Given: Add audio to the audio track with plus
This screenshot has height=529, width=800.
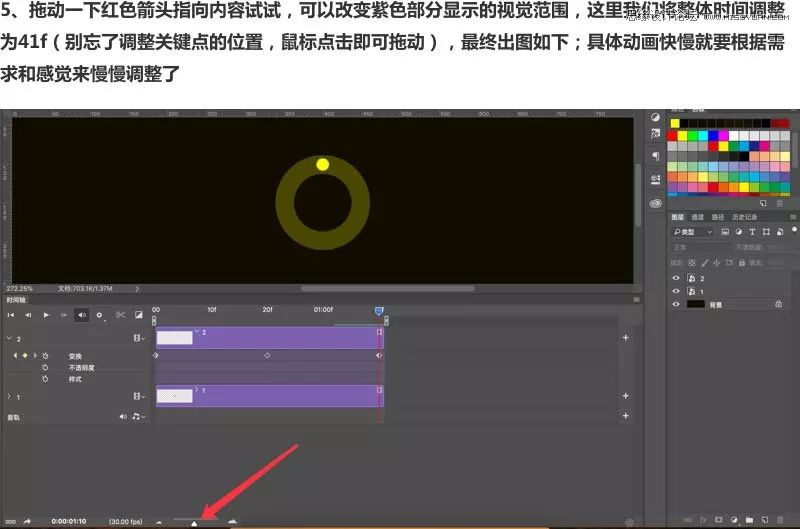Looking at the screenshot, I should coord(626,416).
